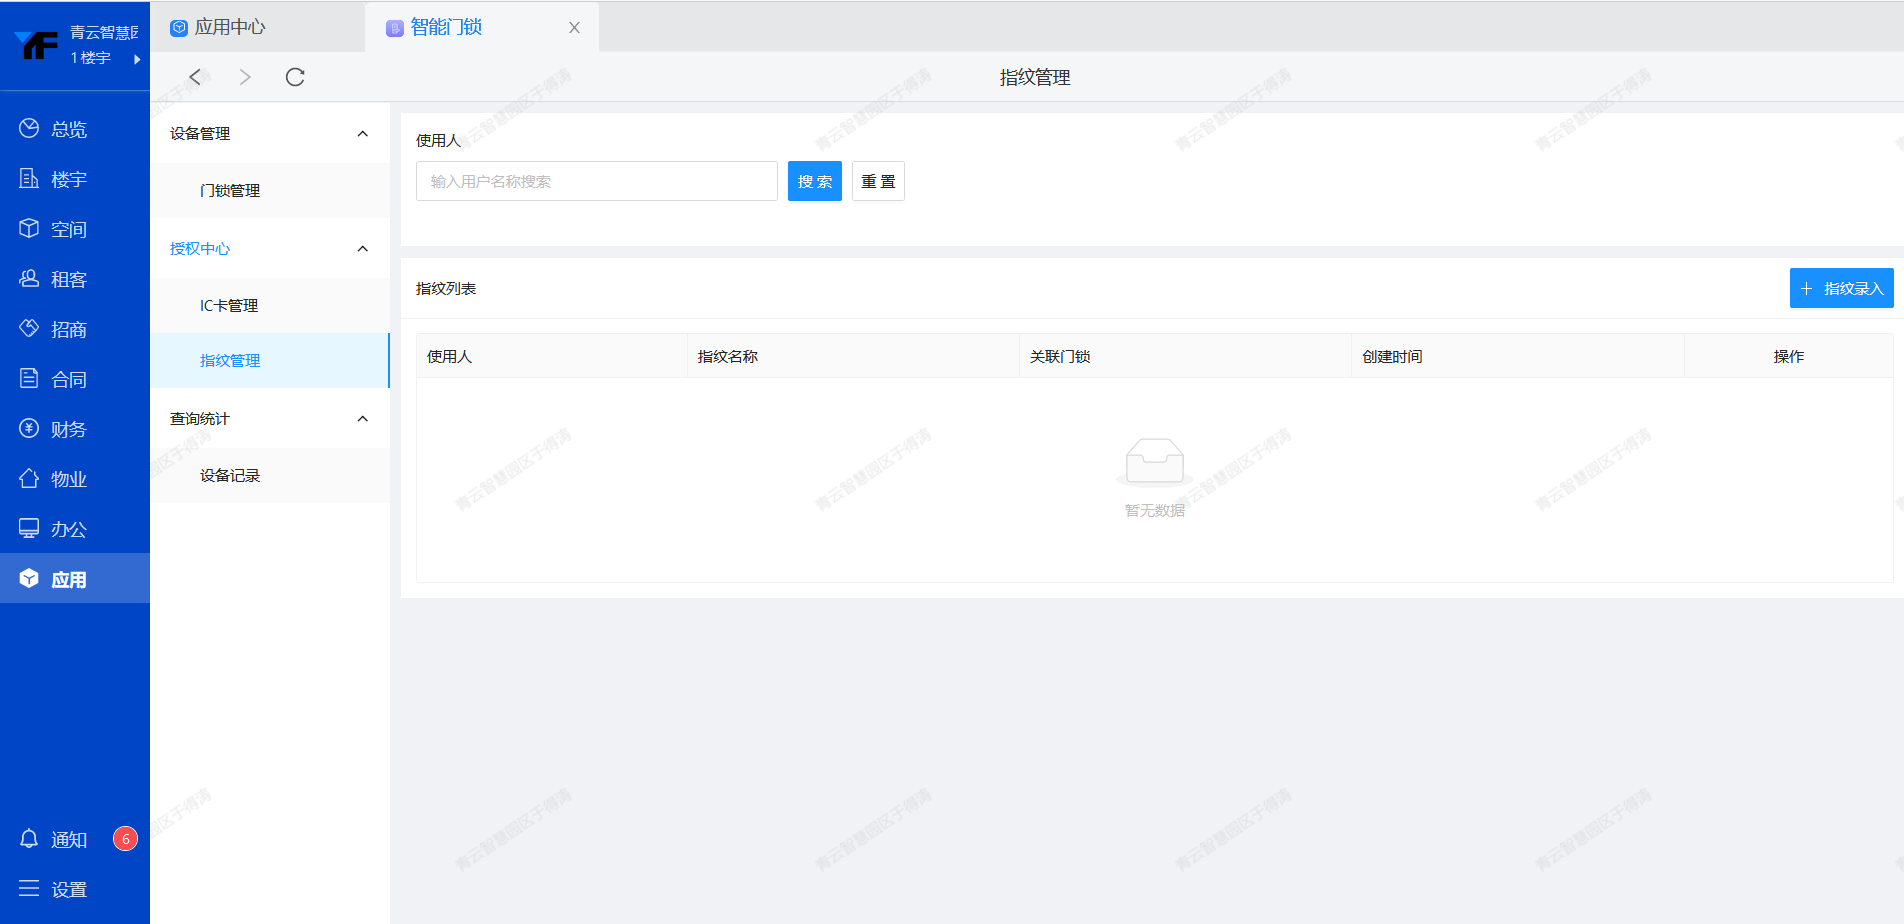Click the back navigation arrow icon
This screenshot has height=924, width=1904.
tap(196, 77)
